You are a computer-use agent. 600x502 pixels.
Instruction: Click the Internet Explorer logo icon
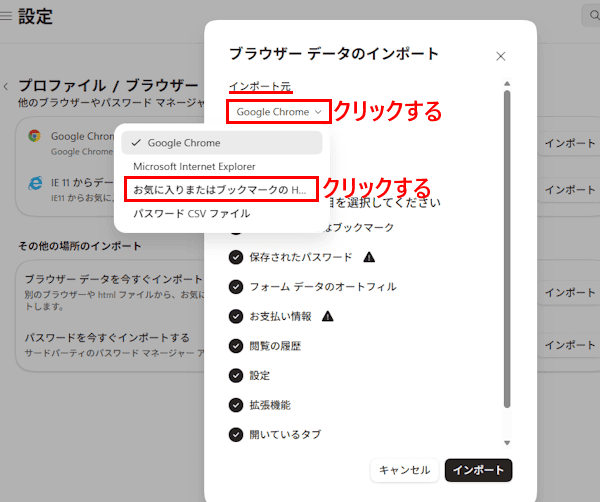pyautogui.click(x=35, y=183)
